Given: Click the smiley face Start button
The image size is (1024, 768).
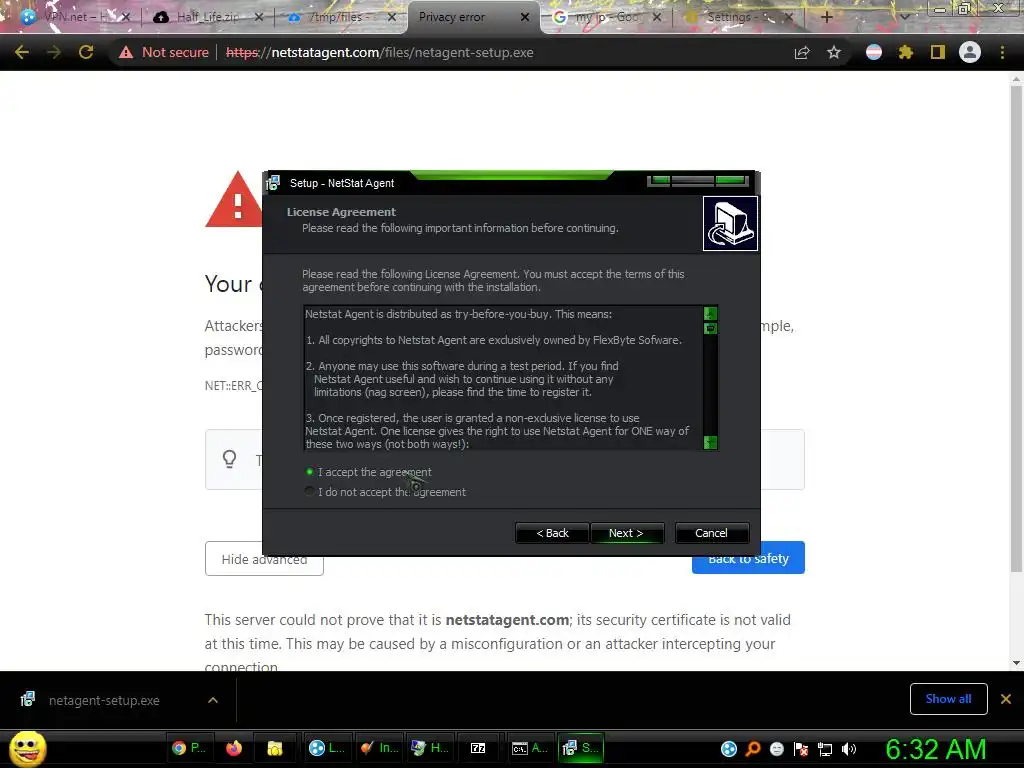Looking at the screenshot, I should point(27,748).
